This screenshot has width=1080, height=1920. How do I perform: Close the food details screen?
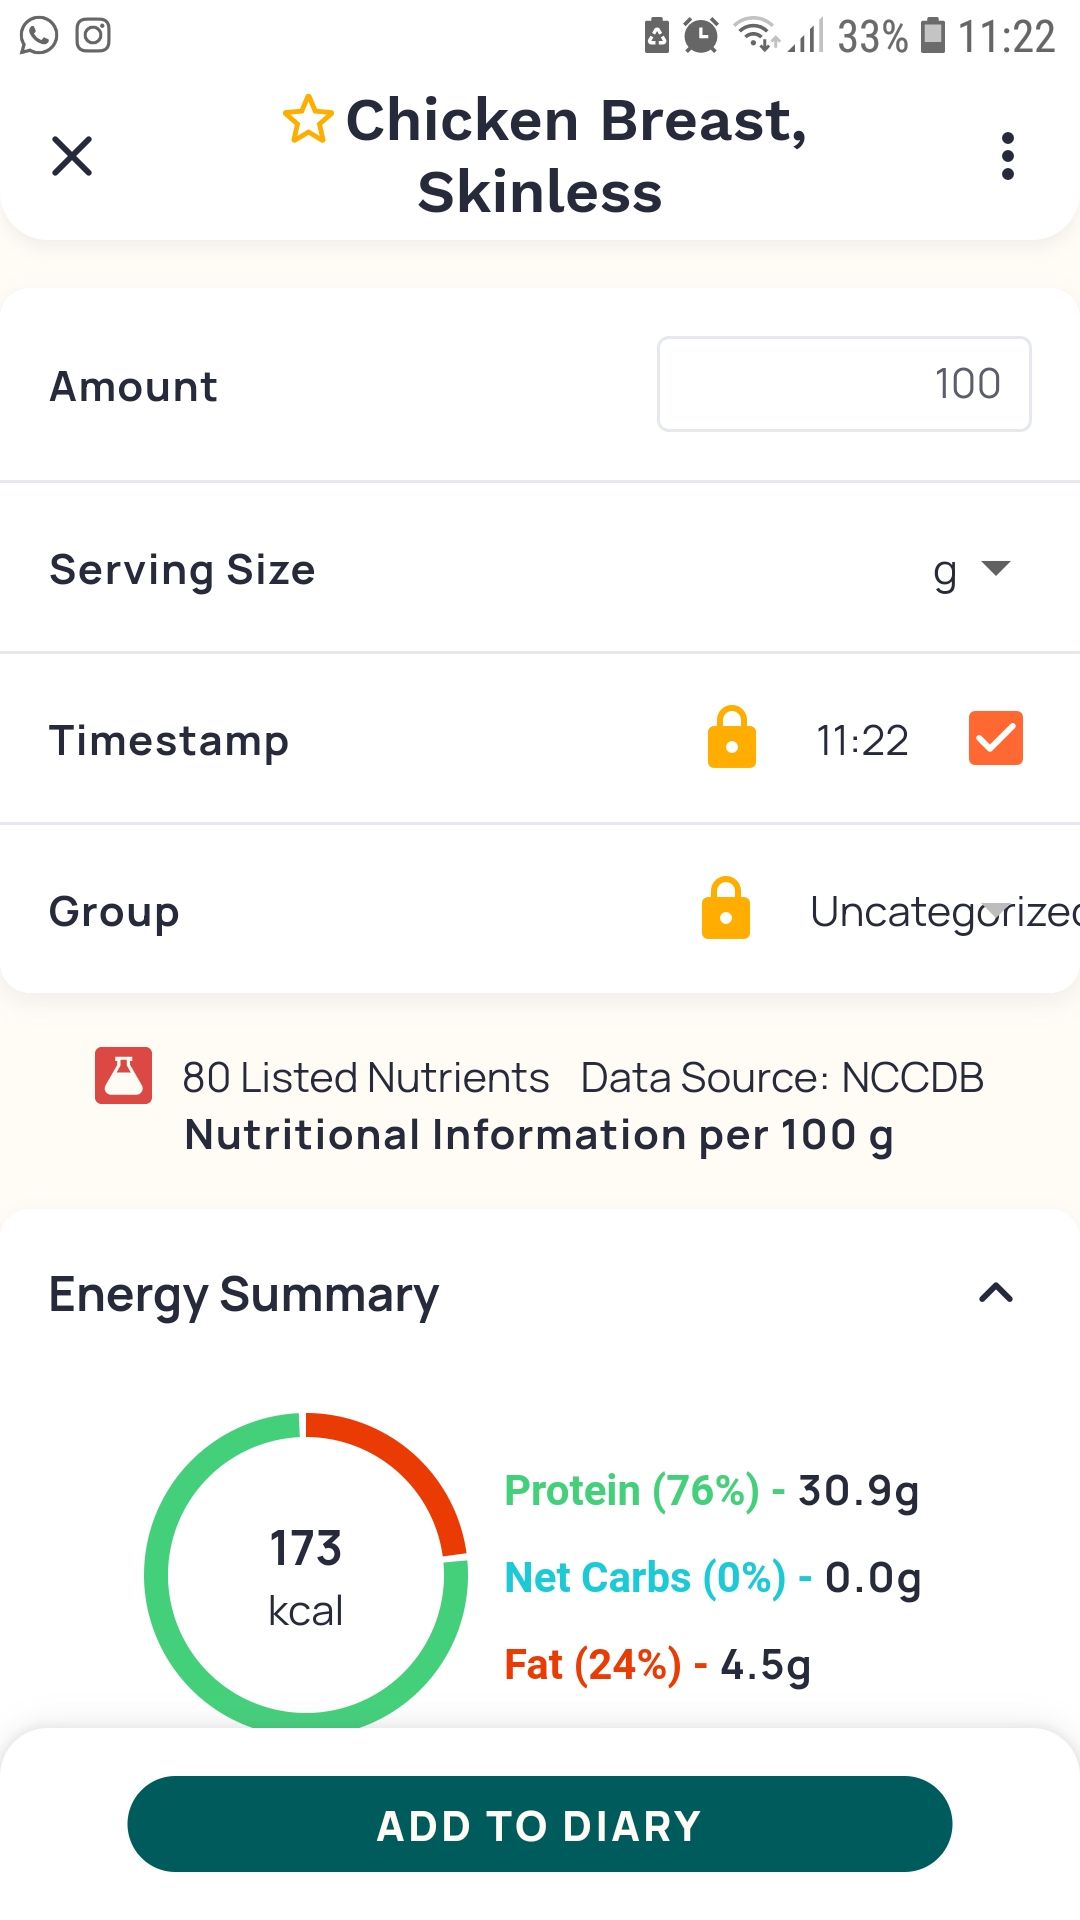coord(72,156)
